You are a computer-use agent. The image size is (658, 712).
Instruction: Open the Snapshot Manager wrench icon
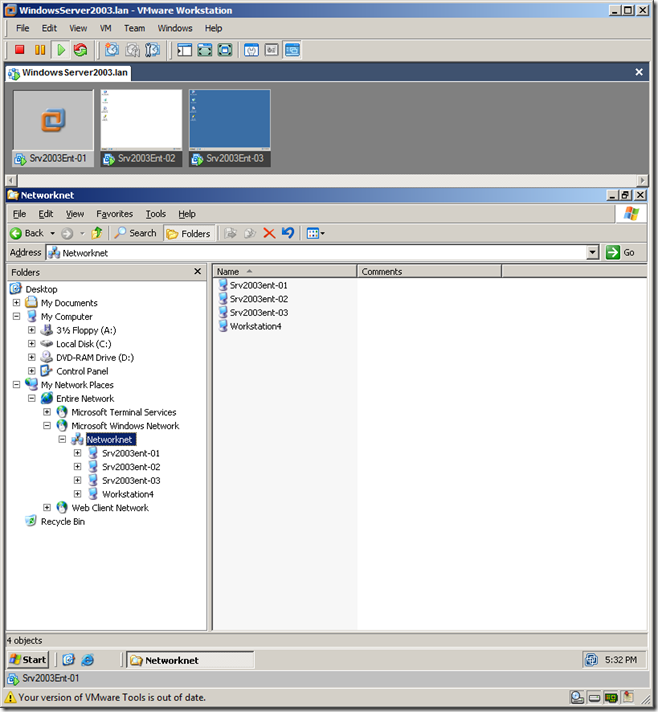[x=153, y=49]
